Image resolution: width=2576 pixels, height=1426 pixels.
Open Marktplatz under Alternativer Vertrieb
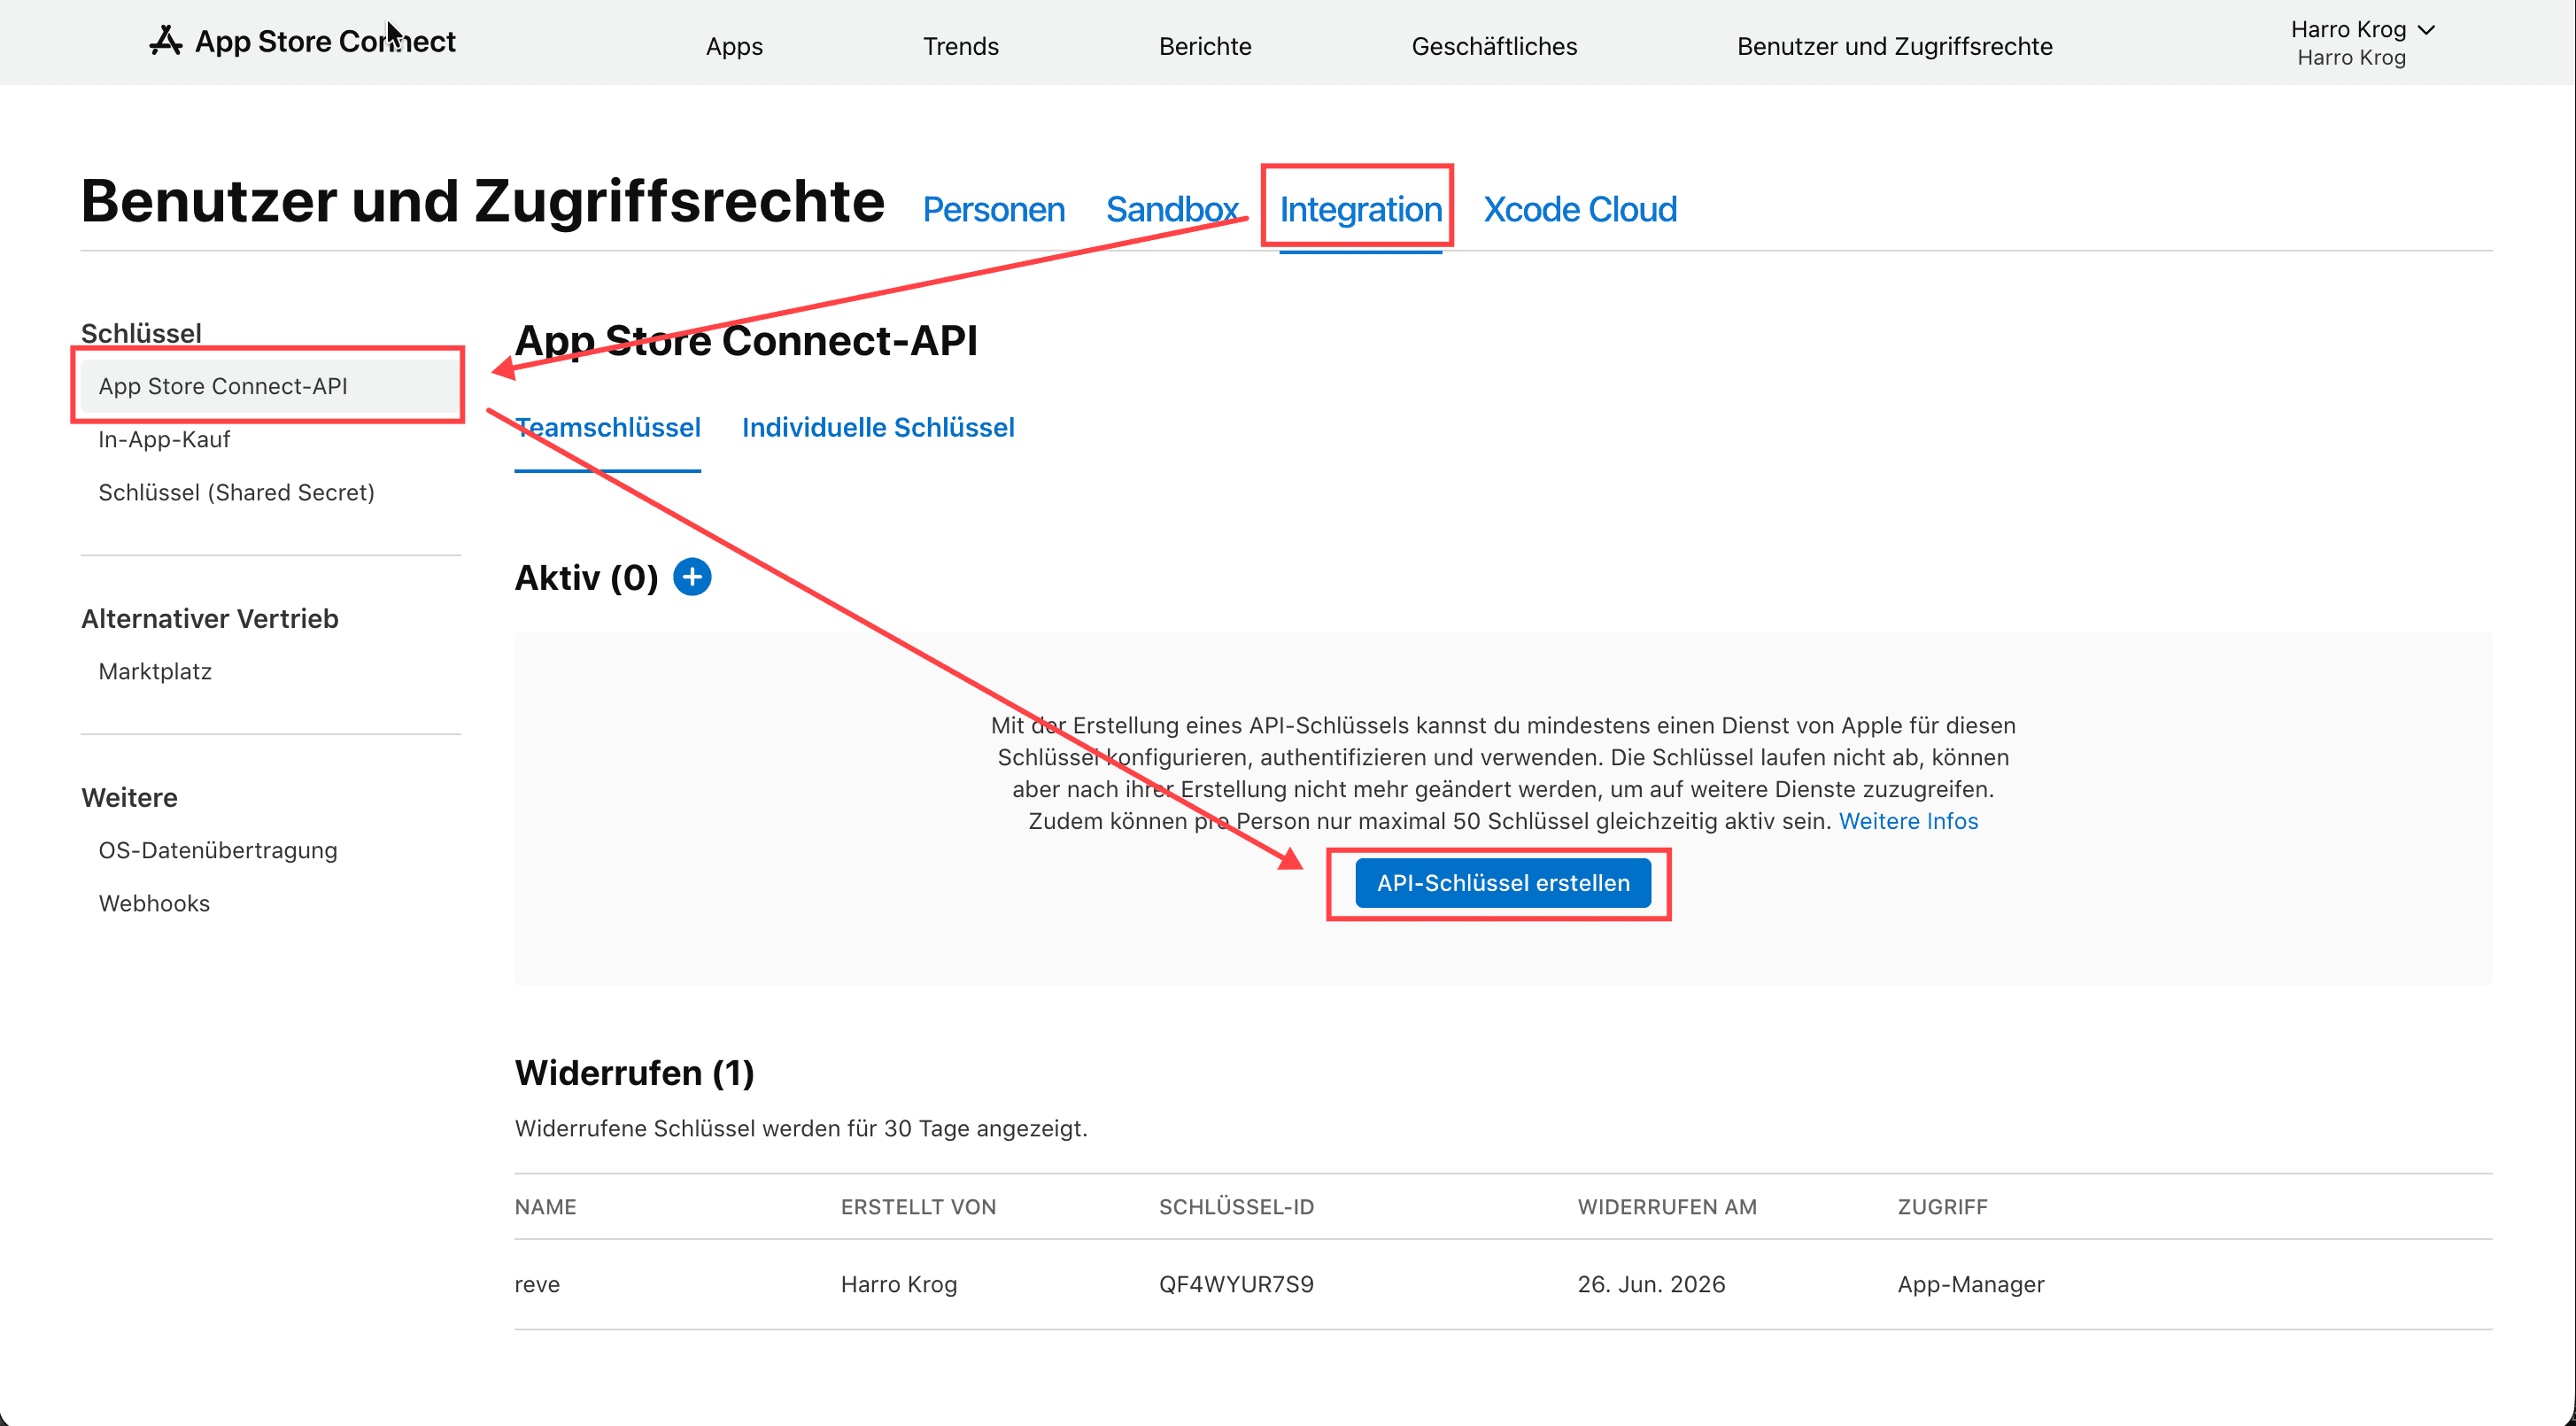[155, 672]
